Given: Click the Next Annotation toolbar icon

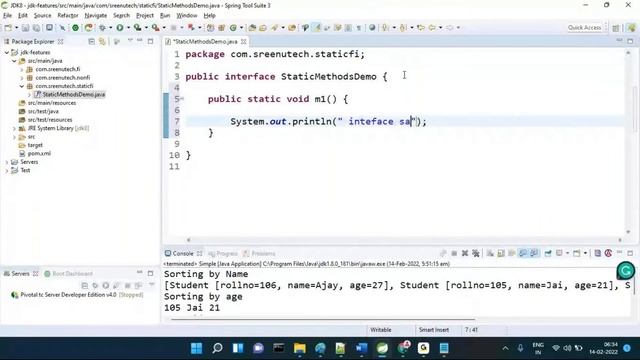Looking at the screenshot, I should 384,28.
